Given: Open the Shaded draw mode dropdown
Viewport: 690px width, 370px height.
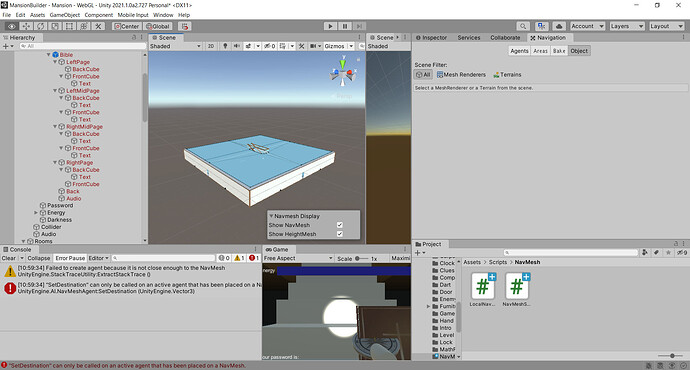Looking at the screenshot, I should [175, 46].
